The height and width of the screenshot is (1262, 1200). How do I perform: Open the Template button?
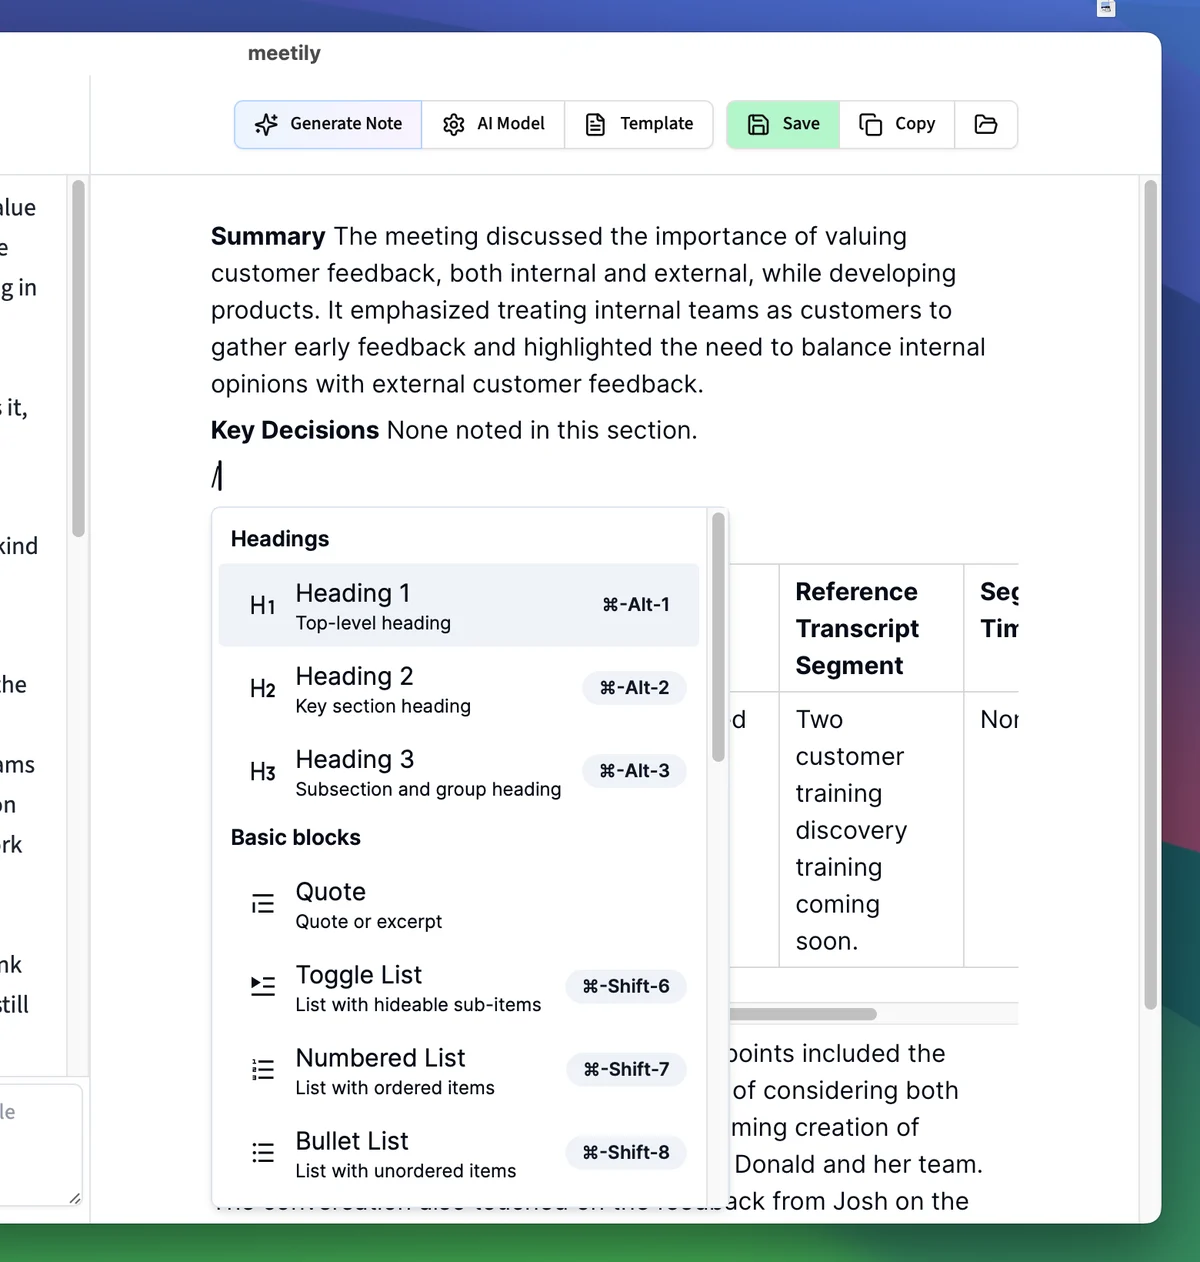pos(638,124)
